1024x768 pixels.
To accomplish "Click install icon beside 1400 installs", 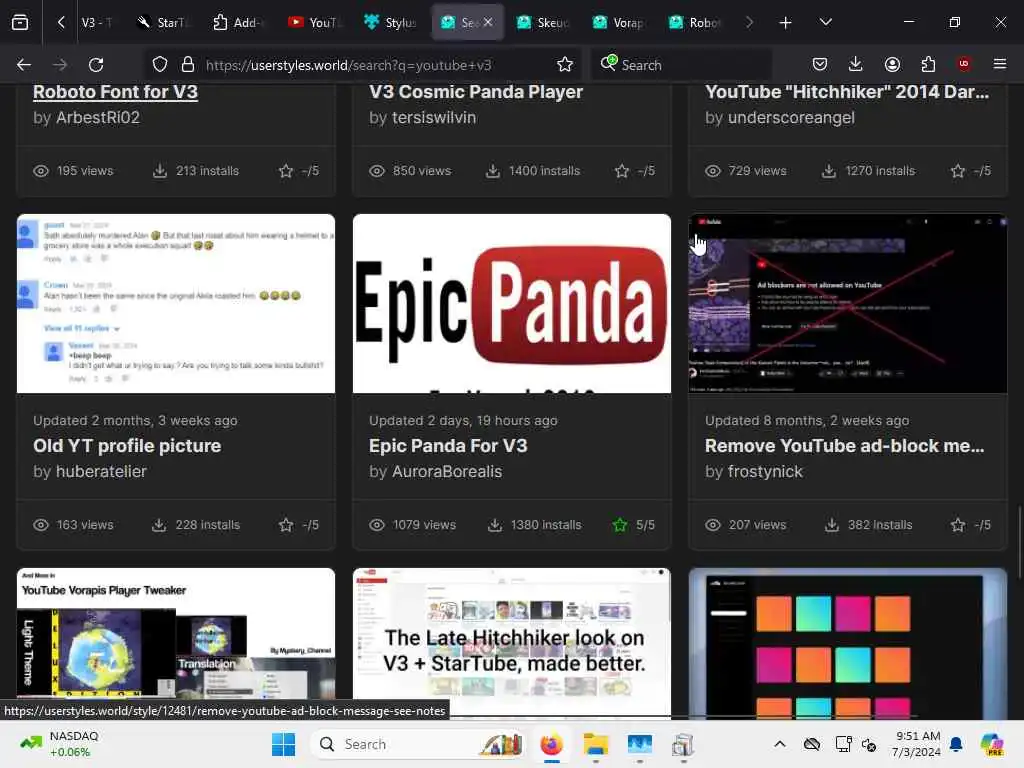I will [493, 171].
